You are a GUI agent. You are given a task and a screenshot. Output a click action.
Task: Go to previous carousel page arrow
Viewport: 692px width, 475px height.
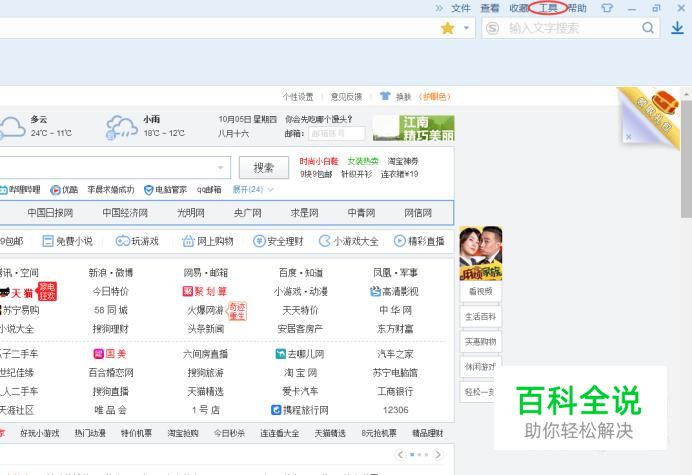(400, 454)
